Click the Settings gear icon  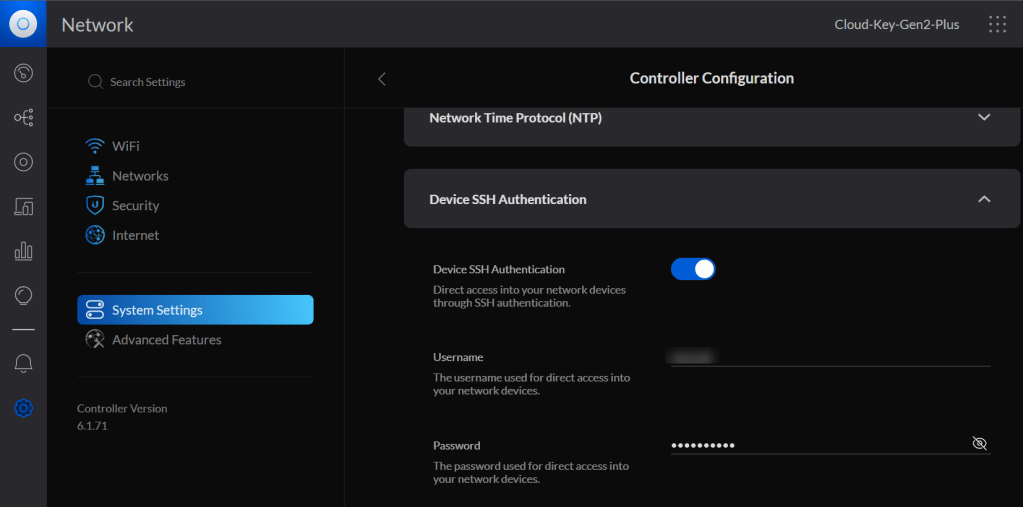pos(23,408)
